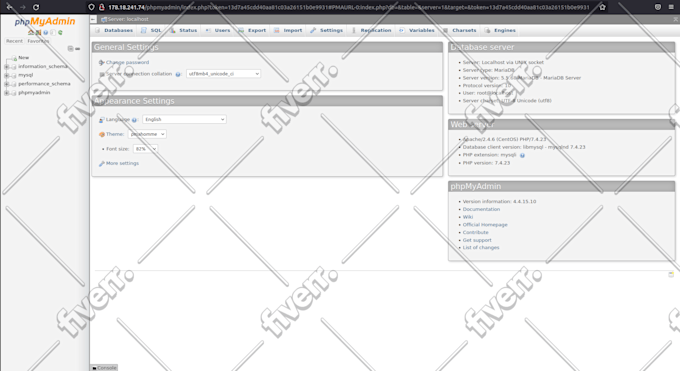The width and height of the screenshot is (680, 371).
Task: Click the Contribute link
Action: pos(475,233)
